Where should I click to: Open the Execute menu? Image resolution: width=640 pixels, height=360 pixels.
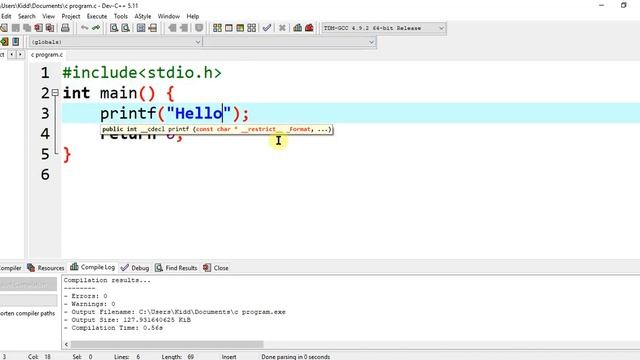pos(97,16)
